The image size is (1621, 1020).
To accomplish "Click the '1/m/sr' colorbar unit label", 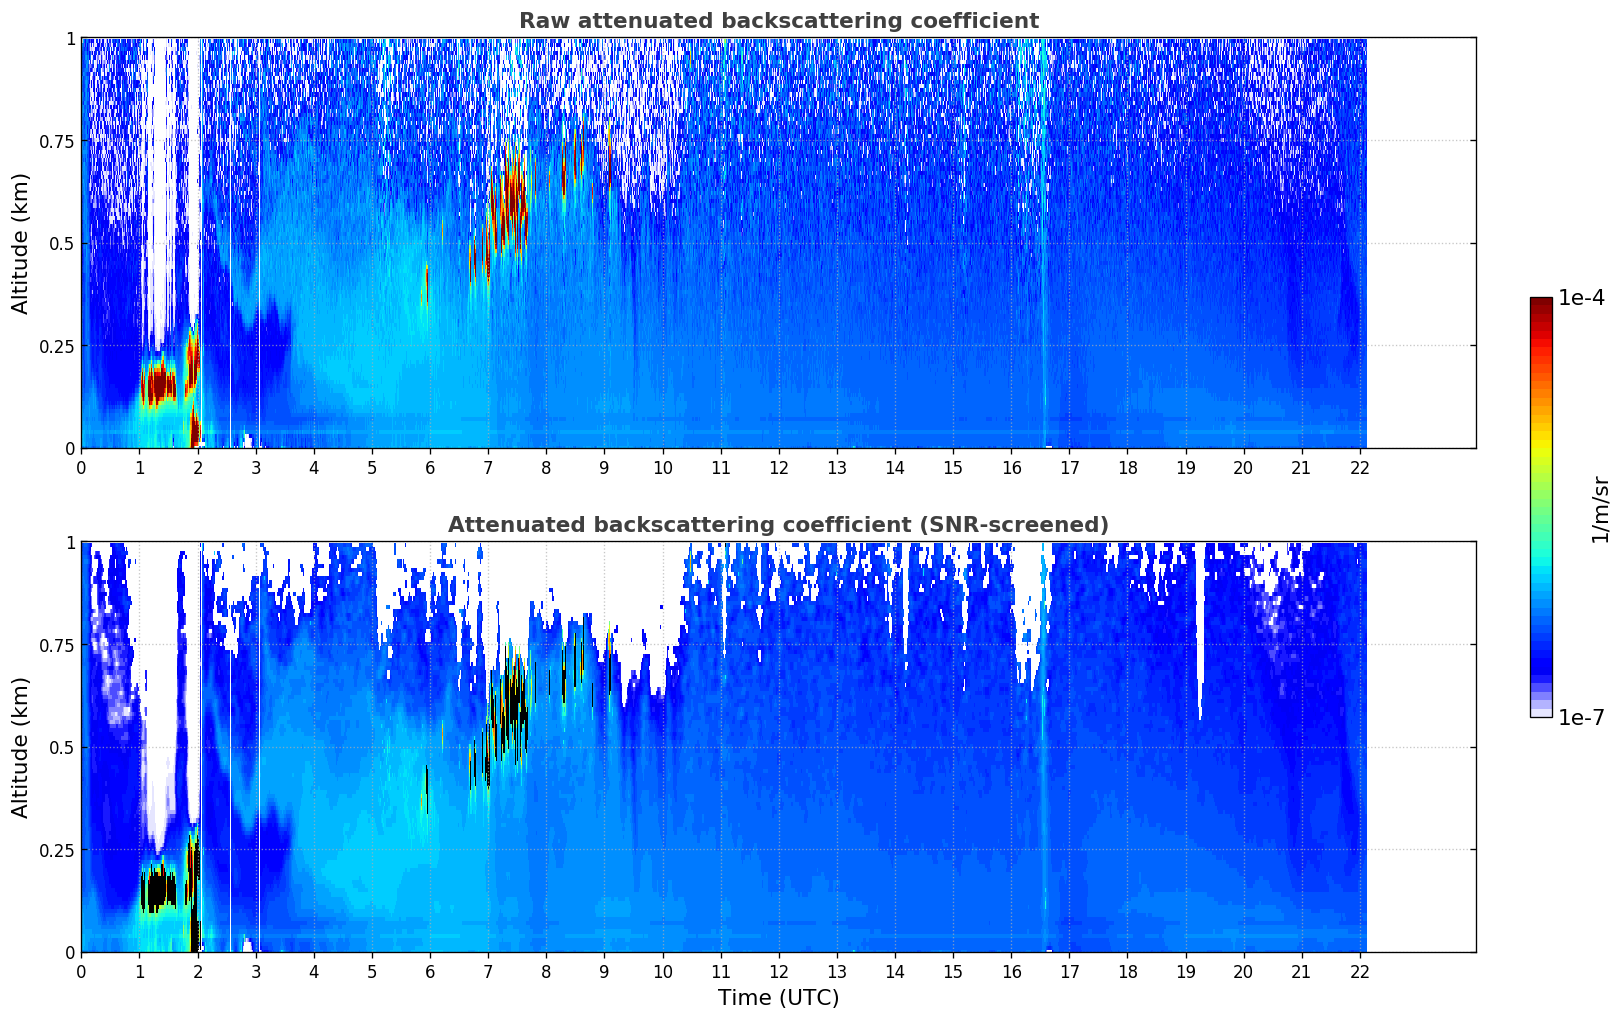I will click(1600, 509).
